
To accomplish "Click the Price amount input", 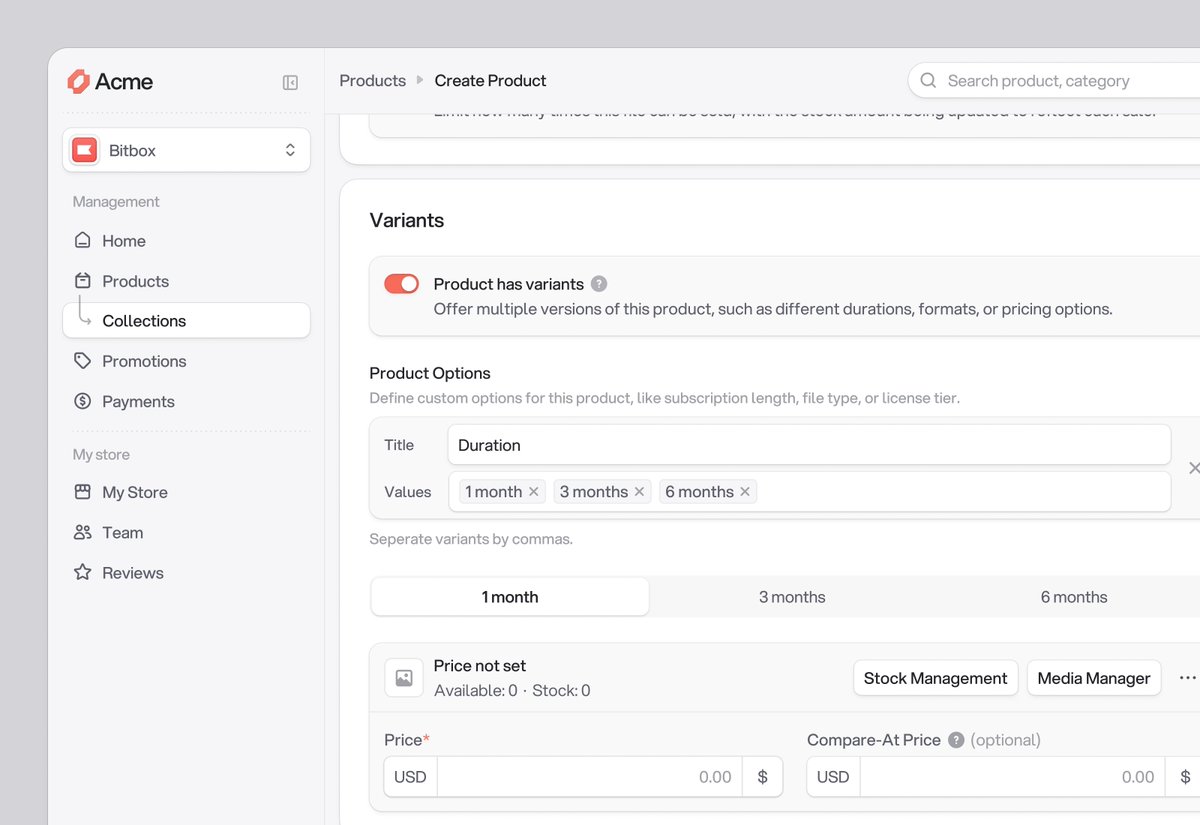I will [590, 777].
